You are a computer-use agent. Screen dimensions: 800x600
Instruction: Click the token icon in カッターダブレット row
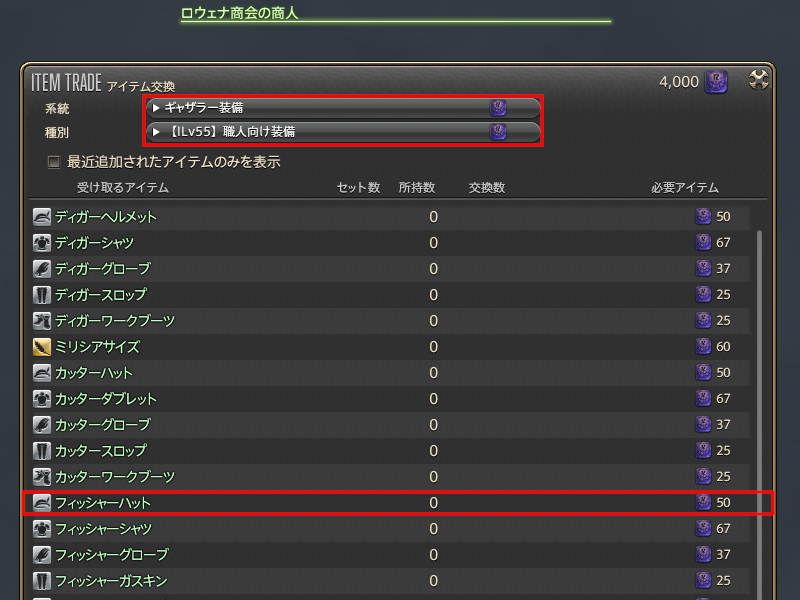[x=703, y=398]
